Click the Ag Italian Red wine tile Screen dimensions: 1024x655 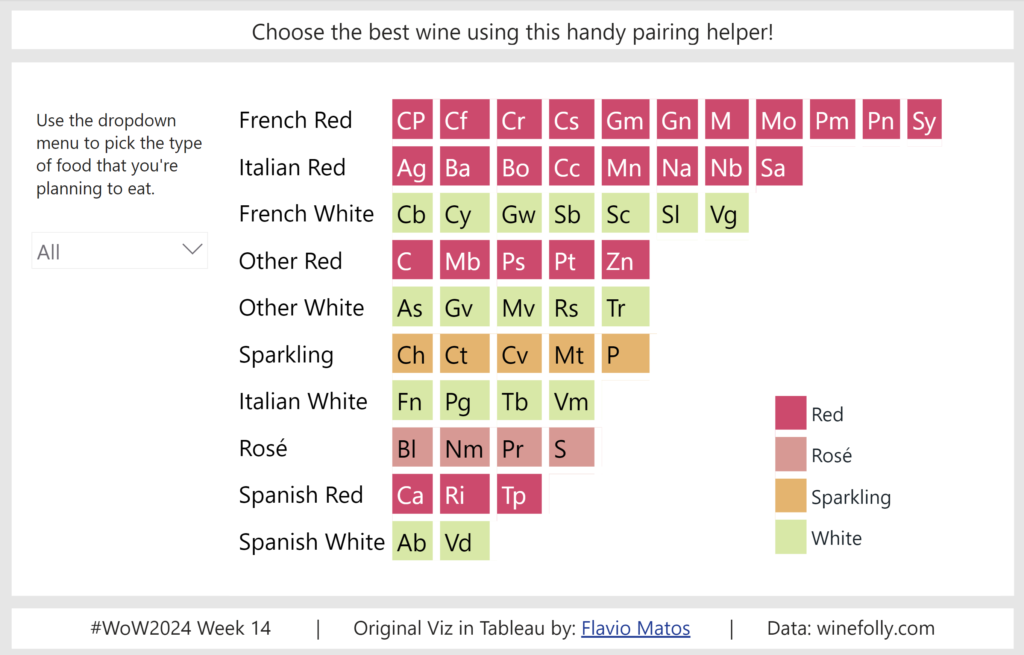click(412, 167)
